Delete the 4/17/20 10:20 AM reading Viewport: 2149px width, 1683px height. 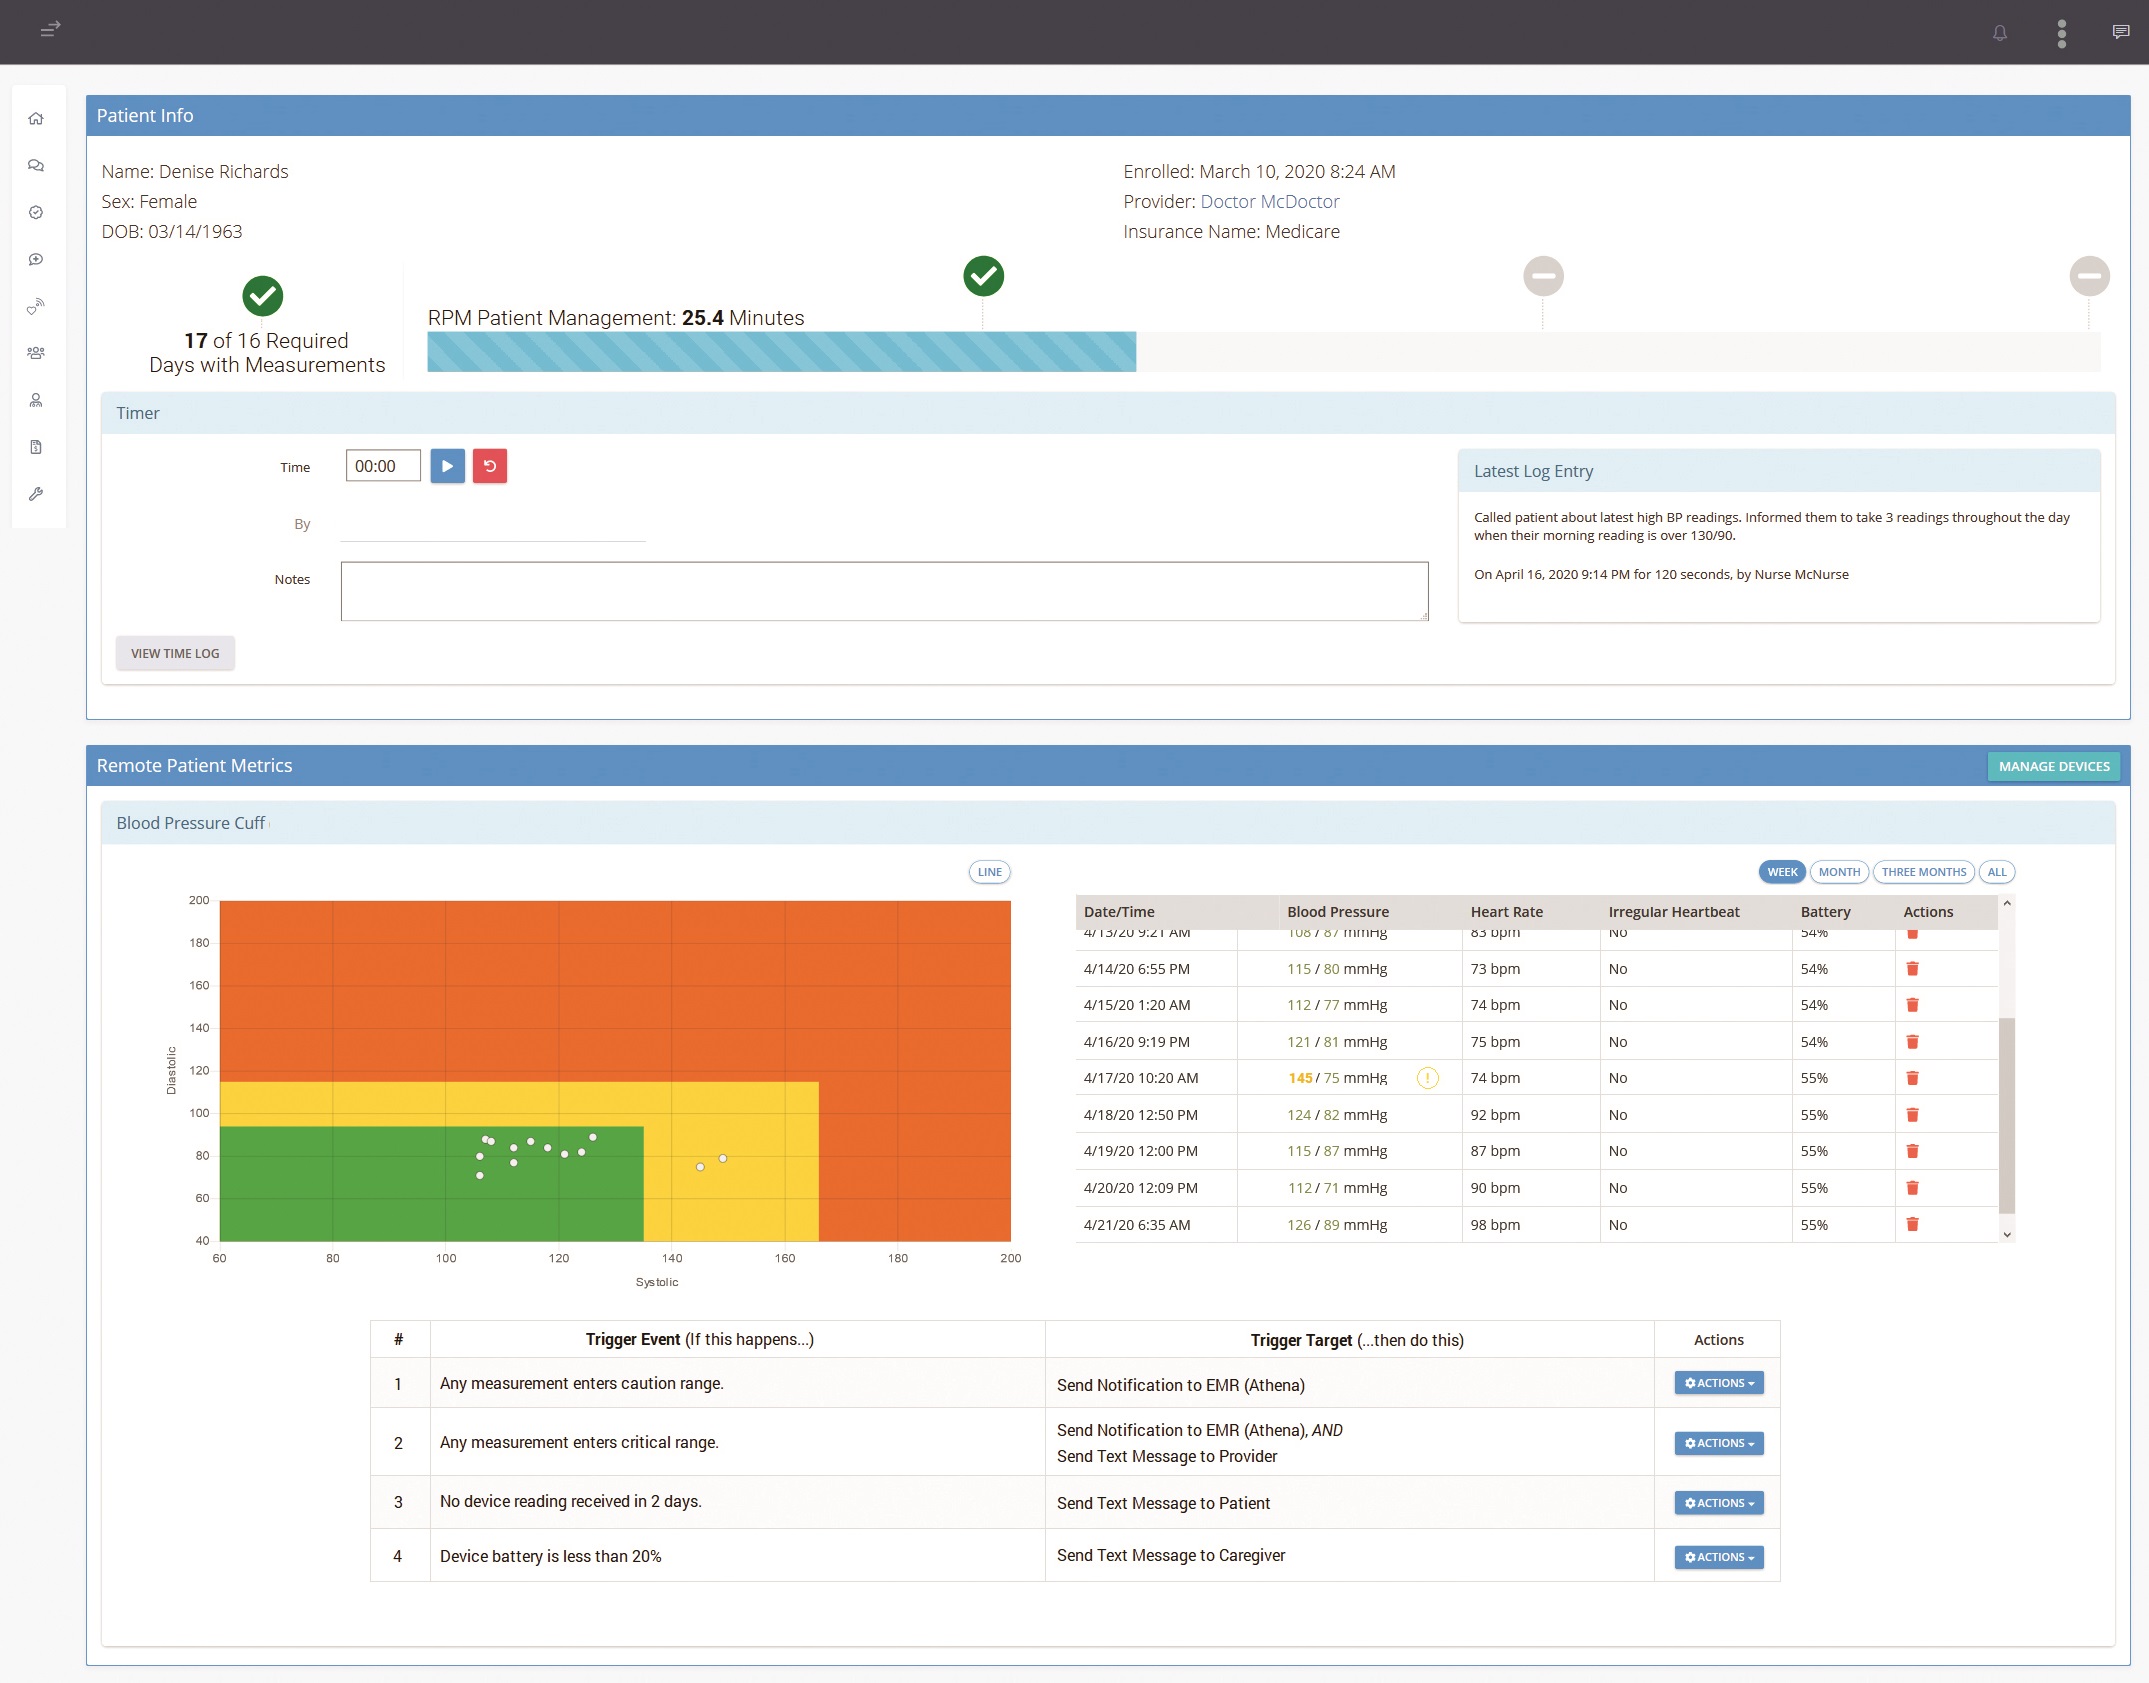tap(1912, 1078)
